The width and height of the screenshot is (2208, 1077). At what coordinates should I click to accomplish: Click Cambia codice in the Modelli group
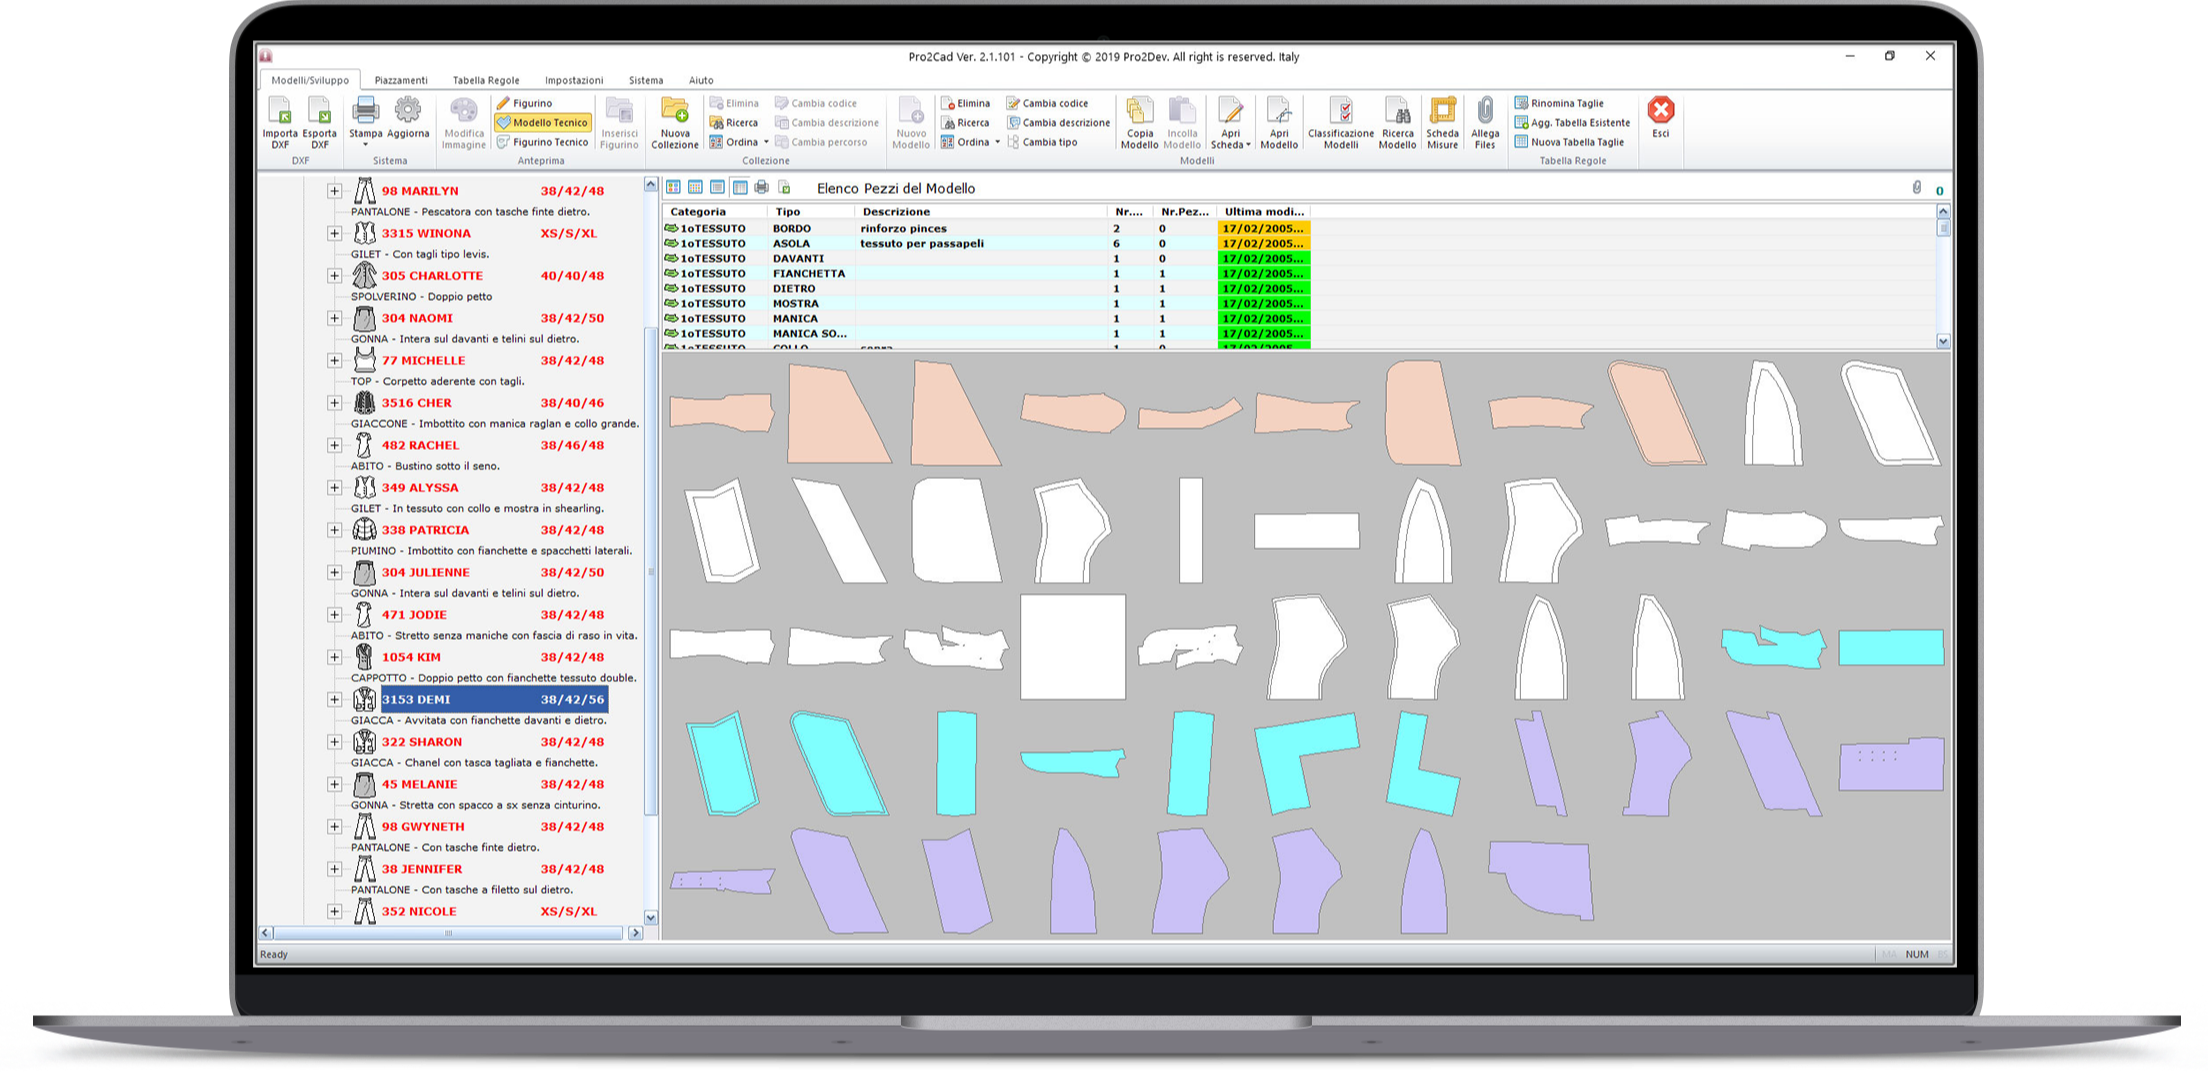(1047, 103)
